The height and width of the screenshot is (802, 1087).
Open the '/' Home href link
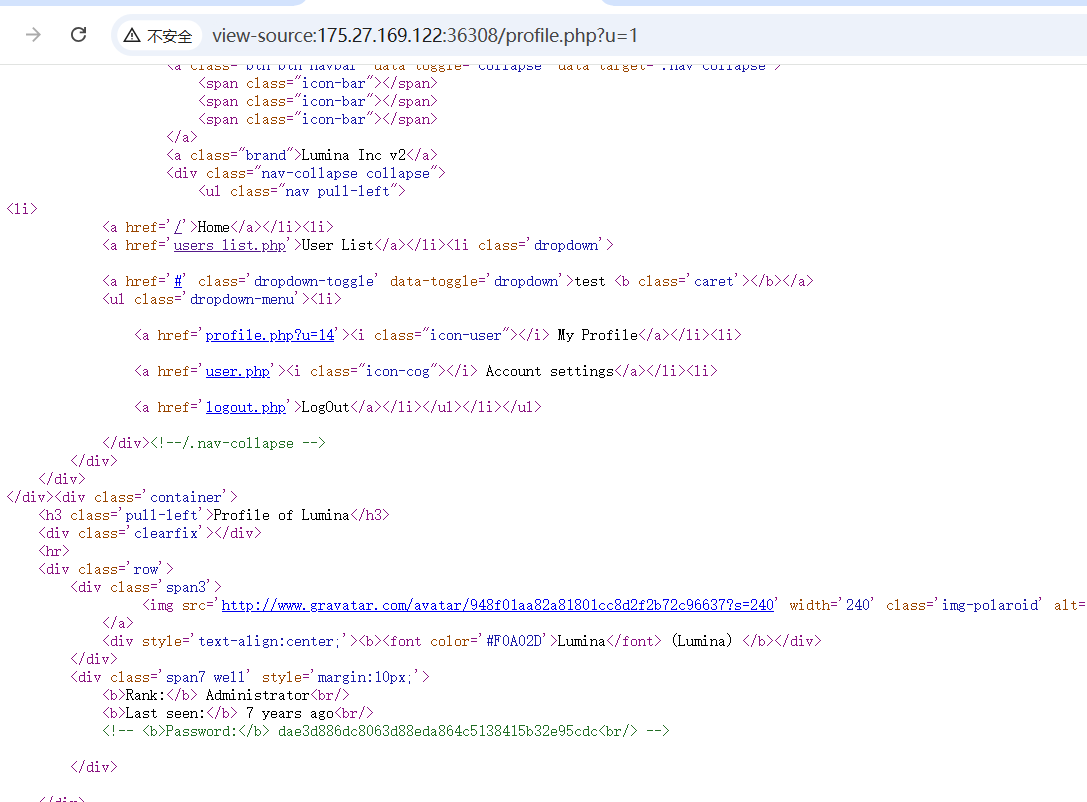(178, 227)
